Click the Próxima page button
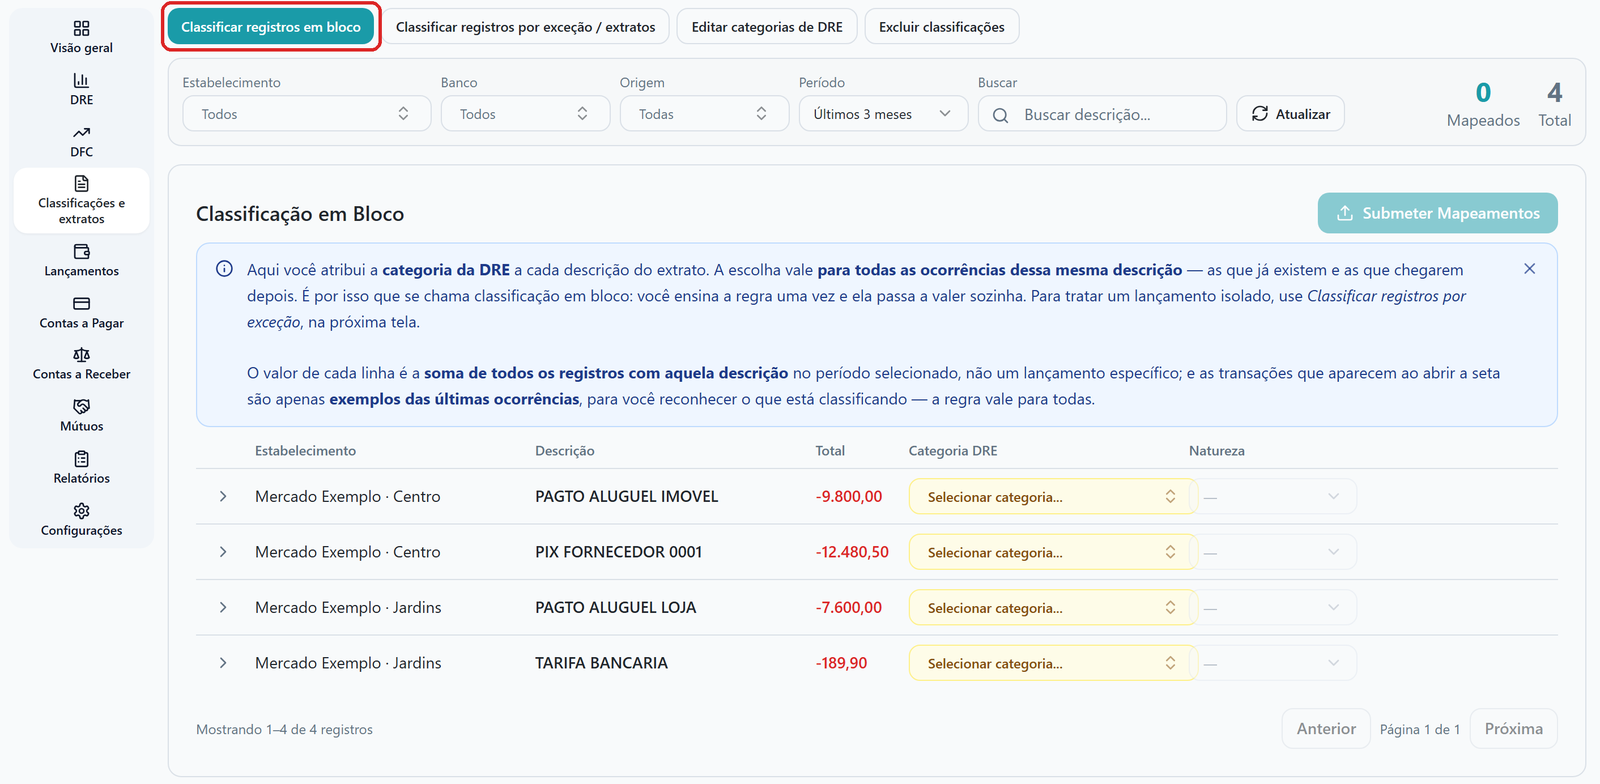Image resolution: width=1600 pixels, height=784 pixels. pos(1513,729)
